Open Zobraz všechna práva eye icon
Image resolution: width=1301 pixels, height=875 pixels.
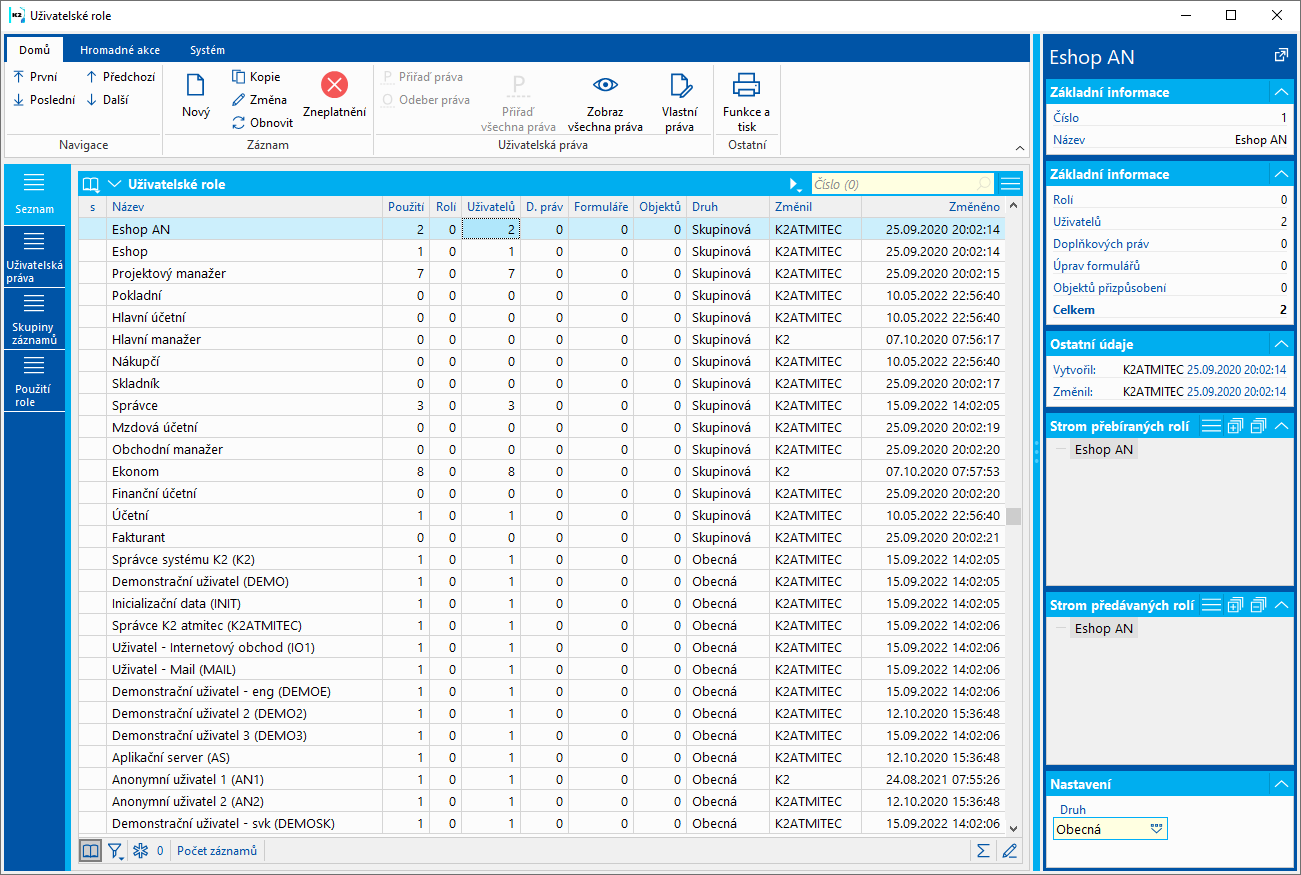605,85
